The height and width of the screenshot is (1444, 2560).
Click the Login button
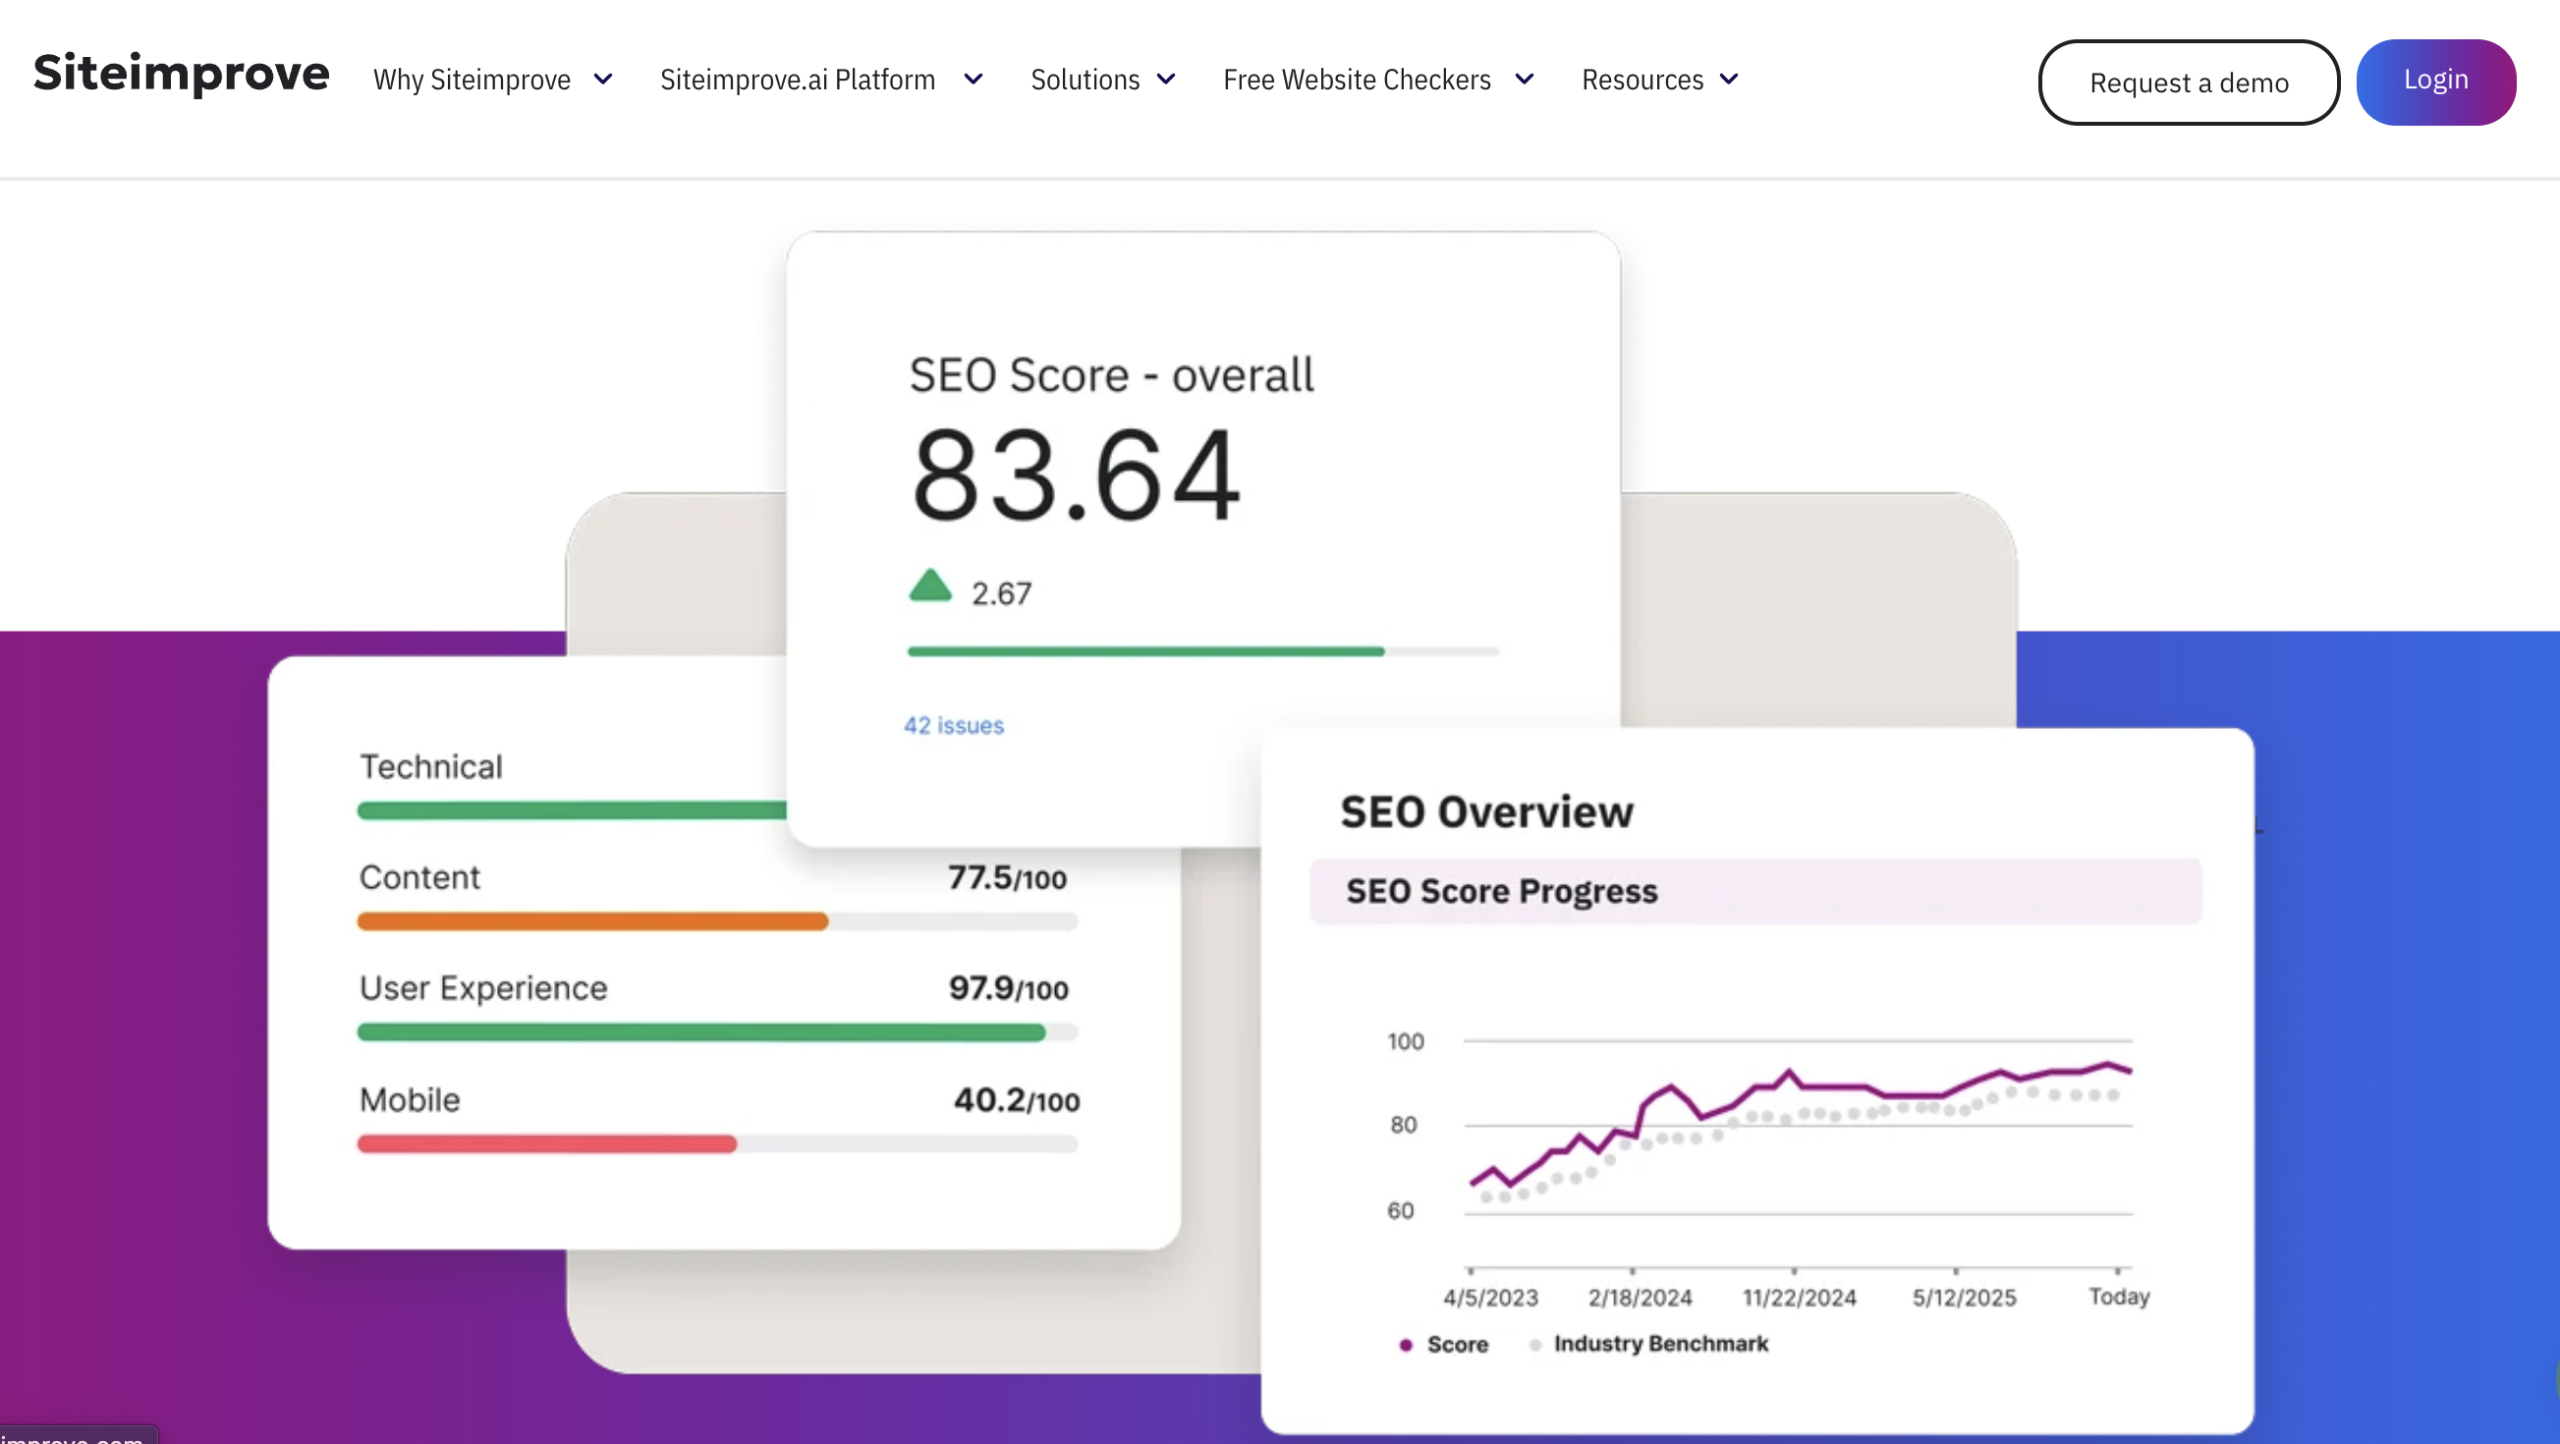click(x=2436, y=82)
